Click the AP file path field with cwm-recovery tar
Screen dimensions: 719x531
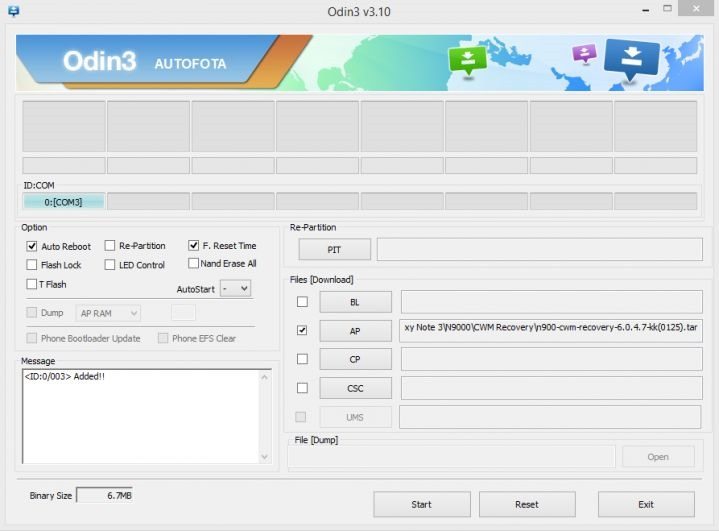point(551,331)
